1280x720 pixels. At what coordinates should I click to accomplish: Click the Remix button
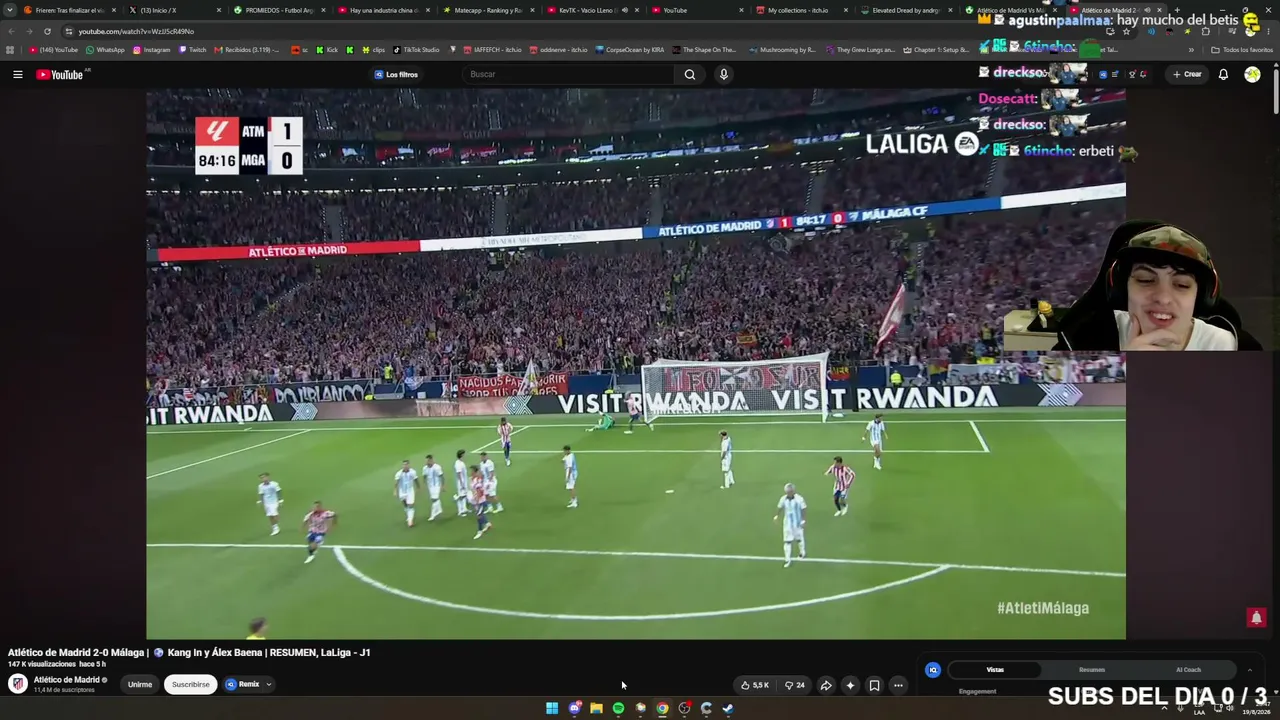(242, 685)
